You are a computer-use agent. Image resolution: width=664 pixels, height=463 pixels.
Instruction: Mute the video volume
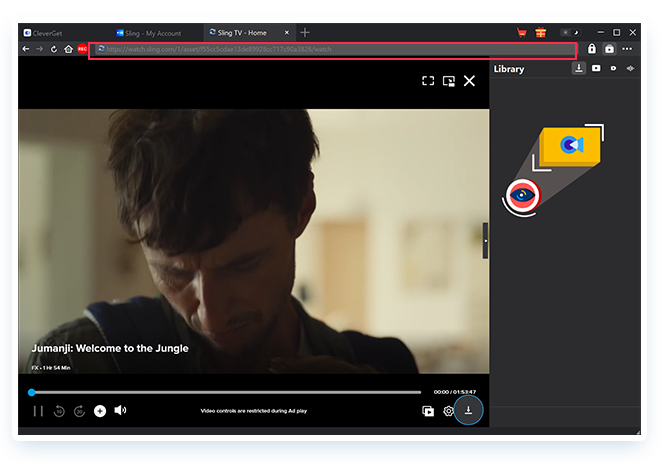(x=120, y=410)
